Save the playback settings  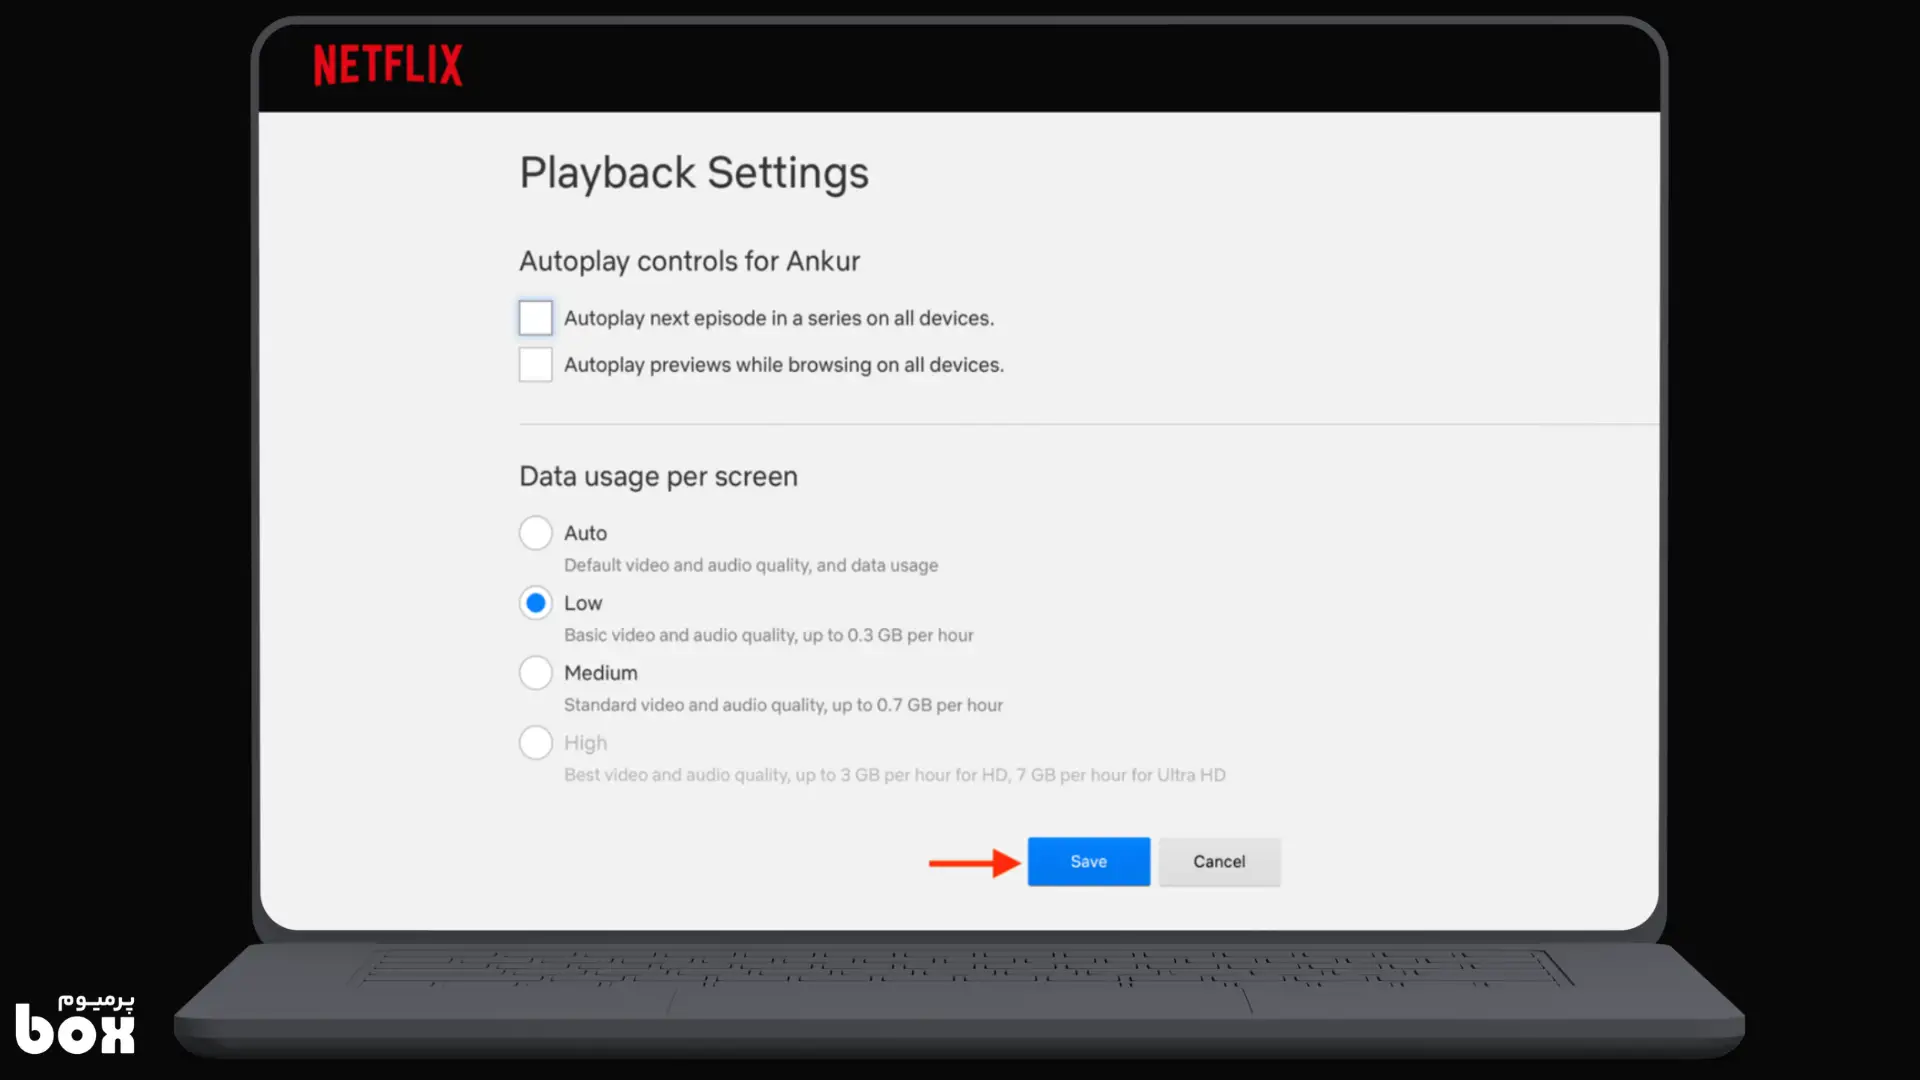pos(1089,862)
